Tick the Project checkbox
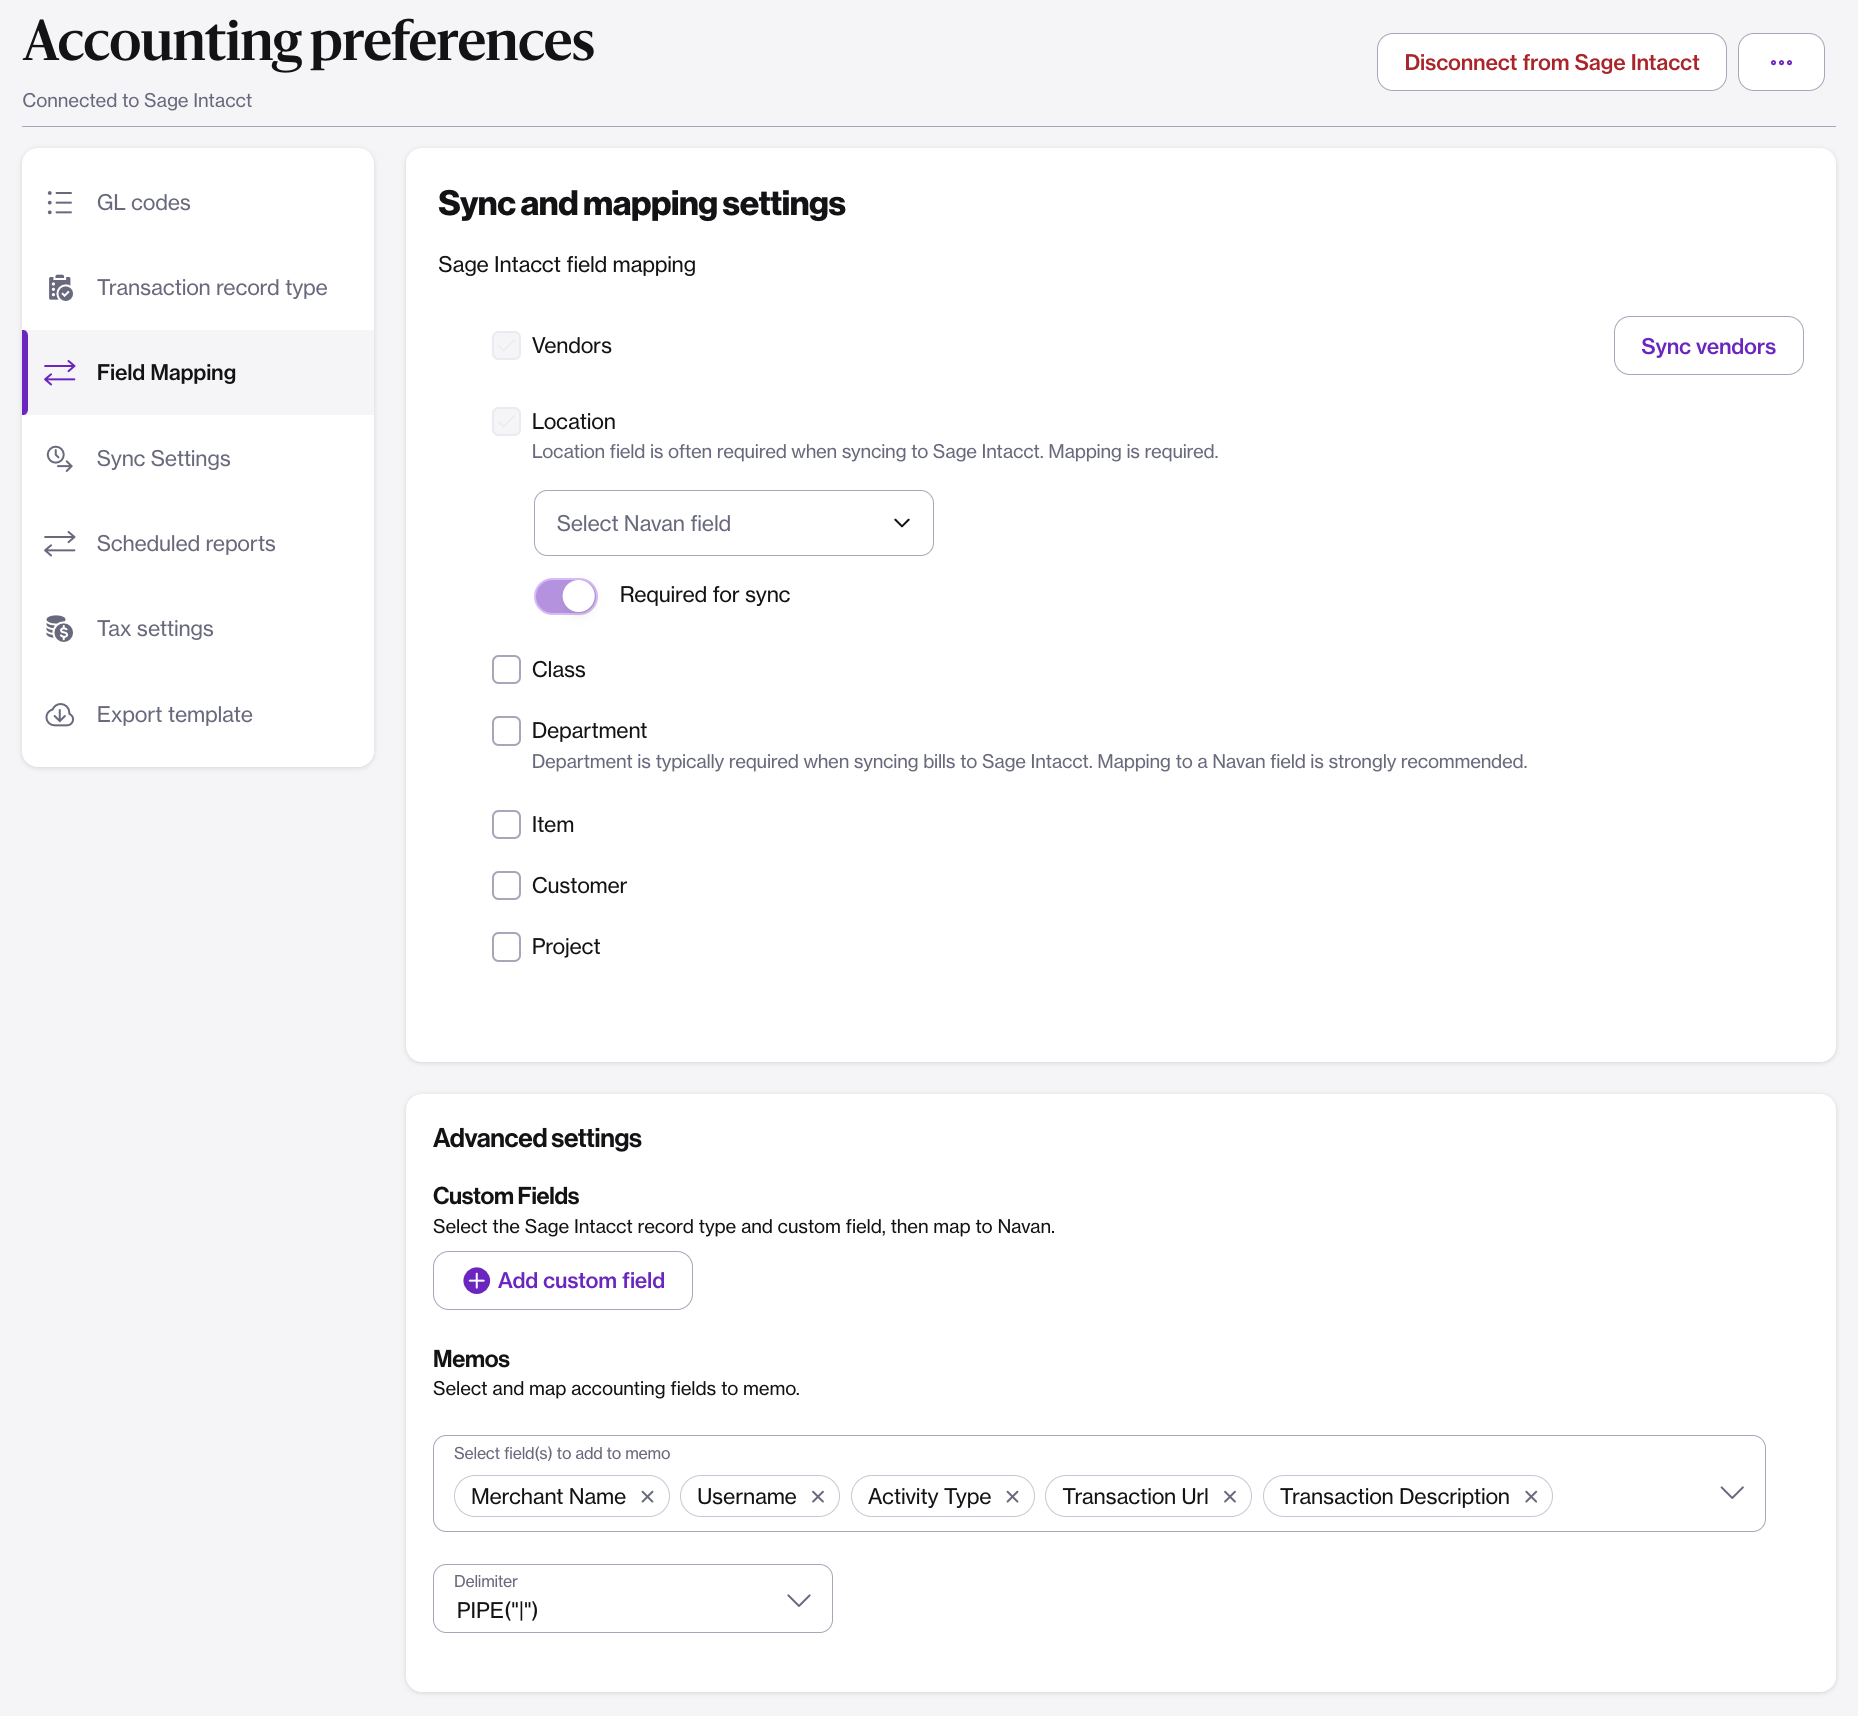 tap(507, 947)
